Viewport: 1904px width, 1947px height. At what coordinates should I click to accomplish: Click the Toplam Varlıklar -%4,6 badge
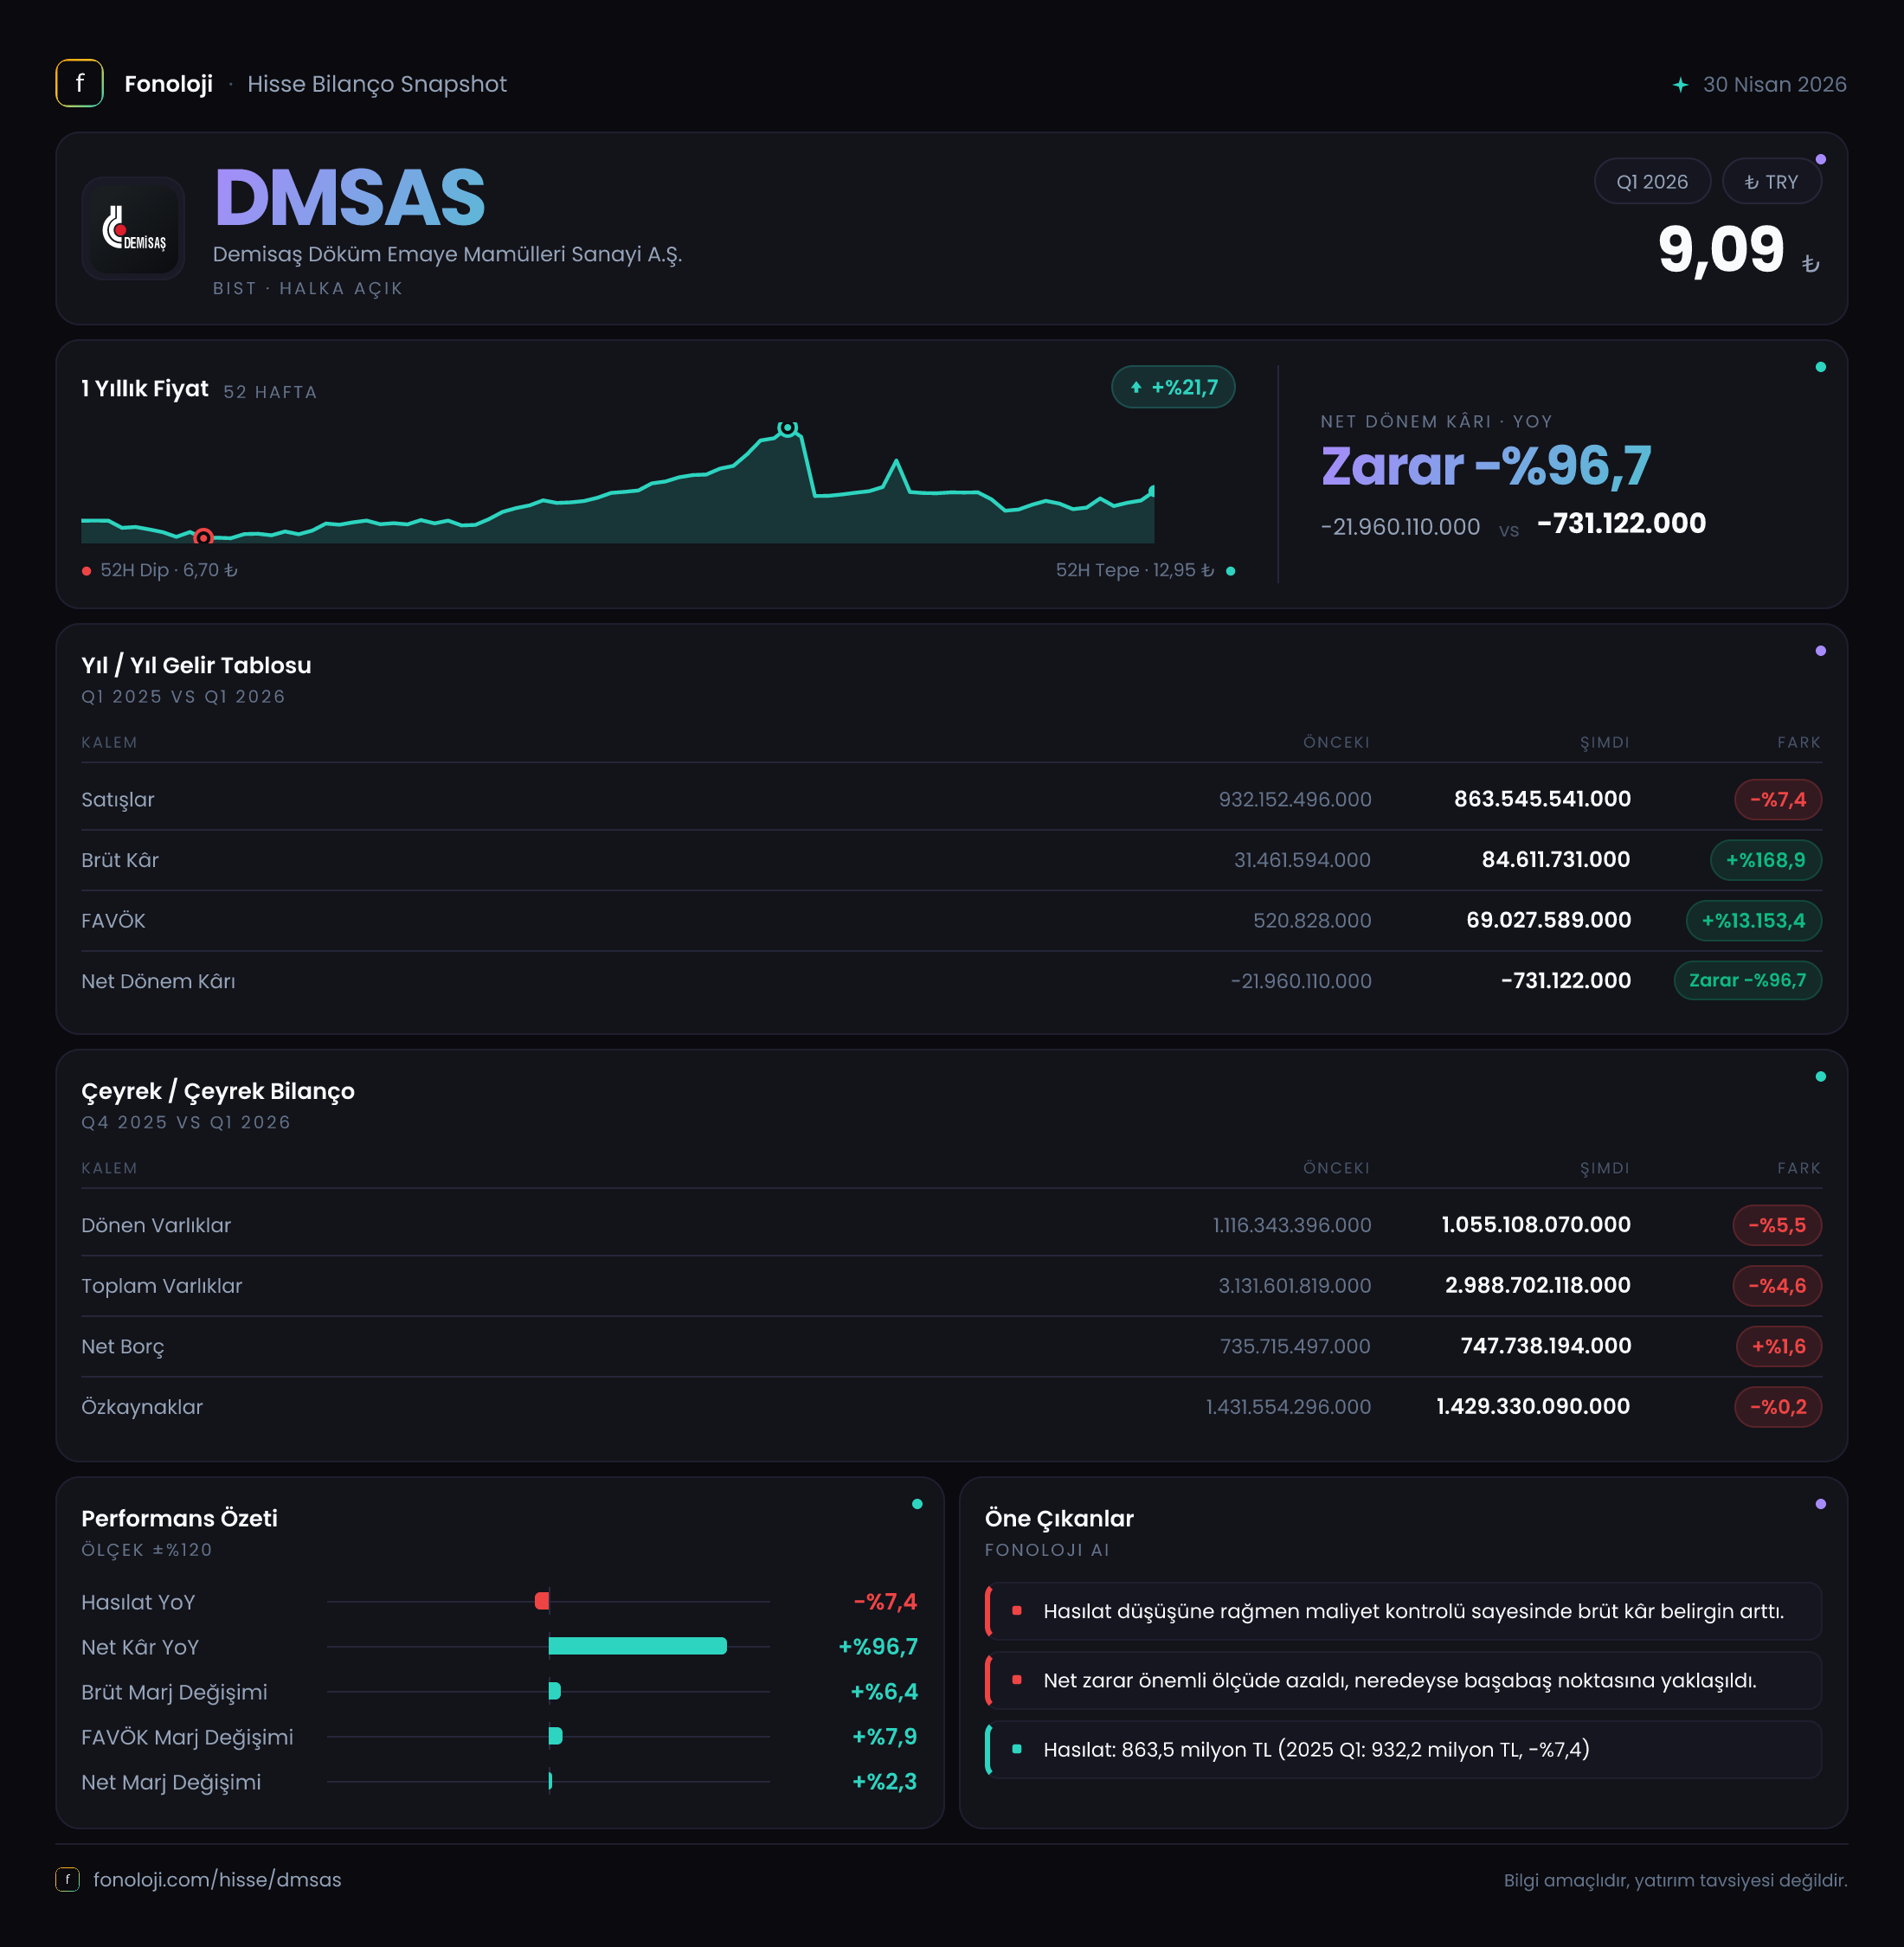pos(1776,1285)
